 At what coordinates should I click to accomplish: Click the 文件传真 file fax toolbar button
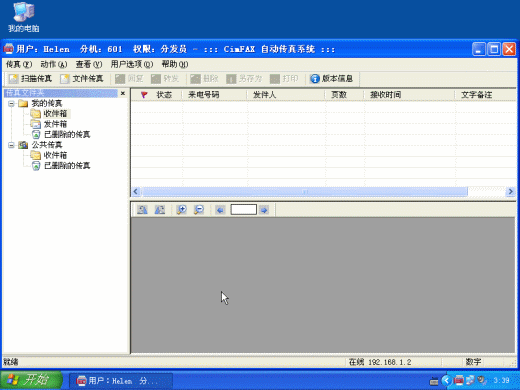click(x=82, y=79)
